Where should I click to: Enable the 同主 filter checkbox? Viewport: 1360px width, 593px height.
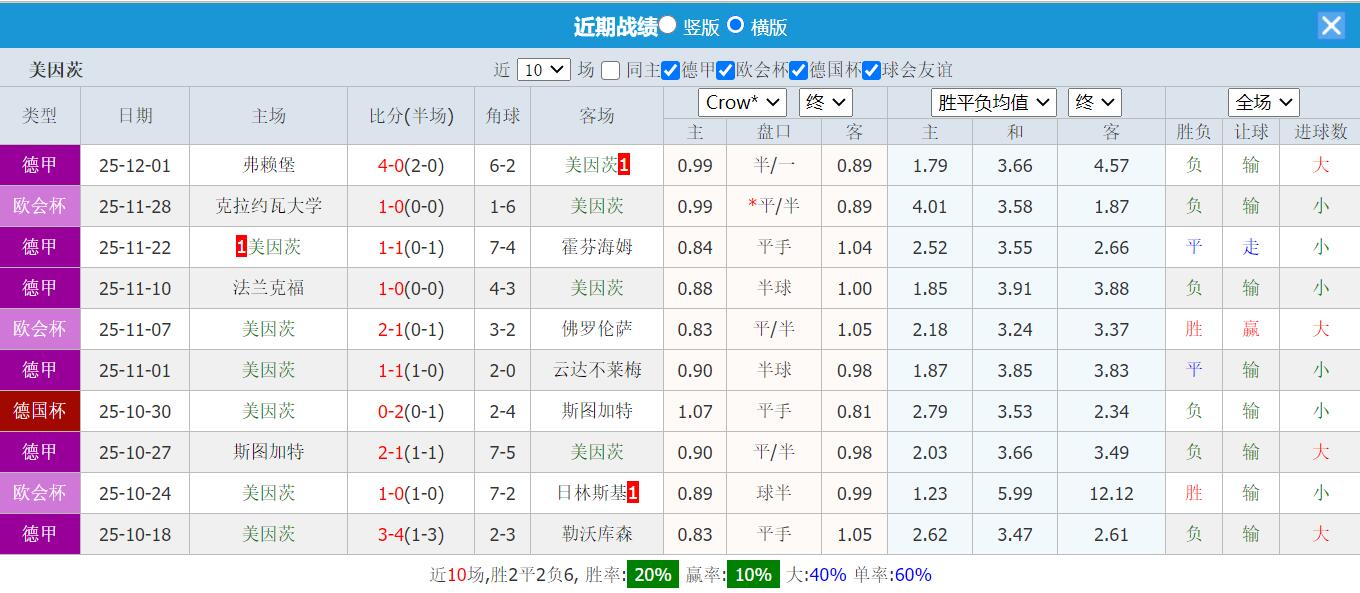611,69
